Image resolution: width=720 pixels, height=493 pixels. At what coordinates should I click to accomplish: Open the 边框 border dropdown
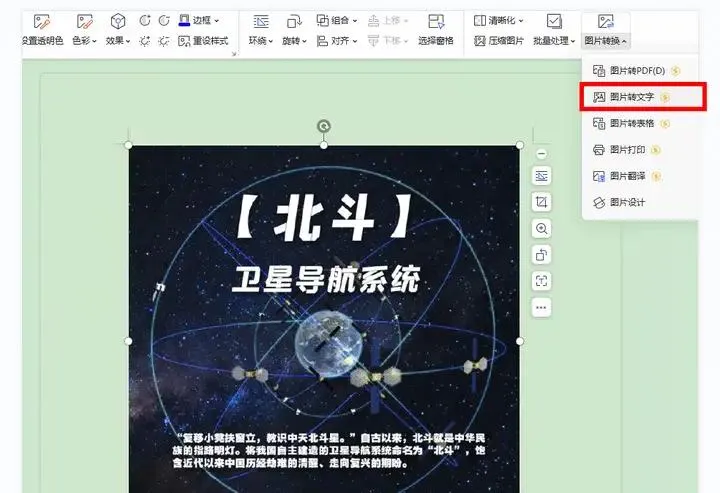pos(198,20)
